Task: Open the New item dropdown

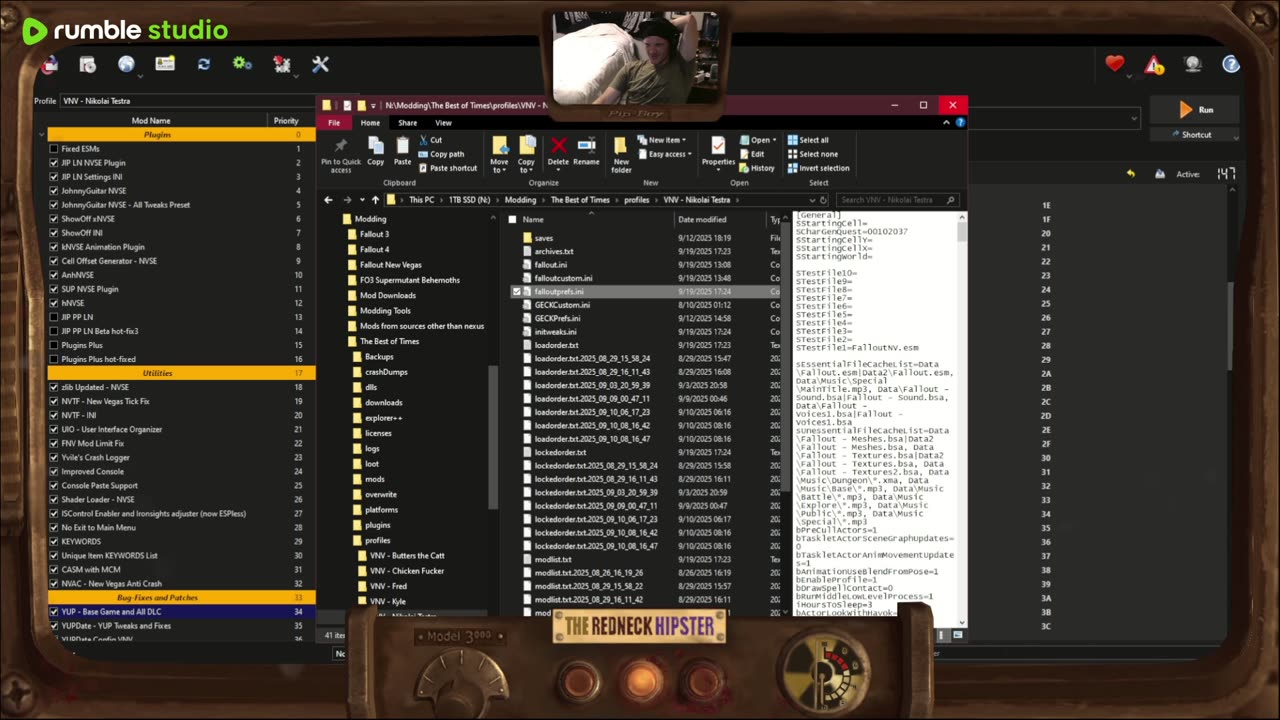Action: tap(665, 140)
